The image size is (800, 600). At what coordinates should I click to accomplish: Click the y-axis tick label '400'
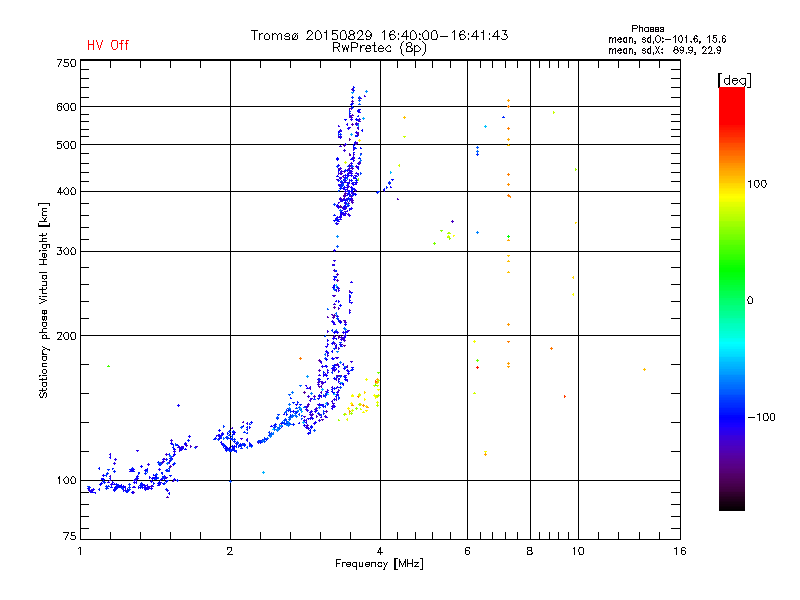point(66,192)
